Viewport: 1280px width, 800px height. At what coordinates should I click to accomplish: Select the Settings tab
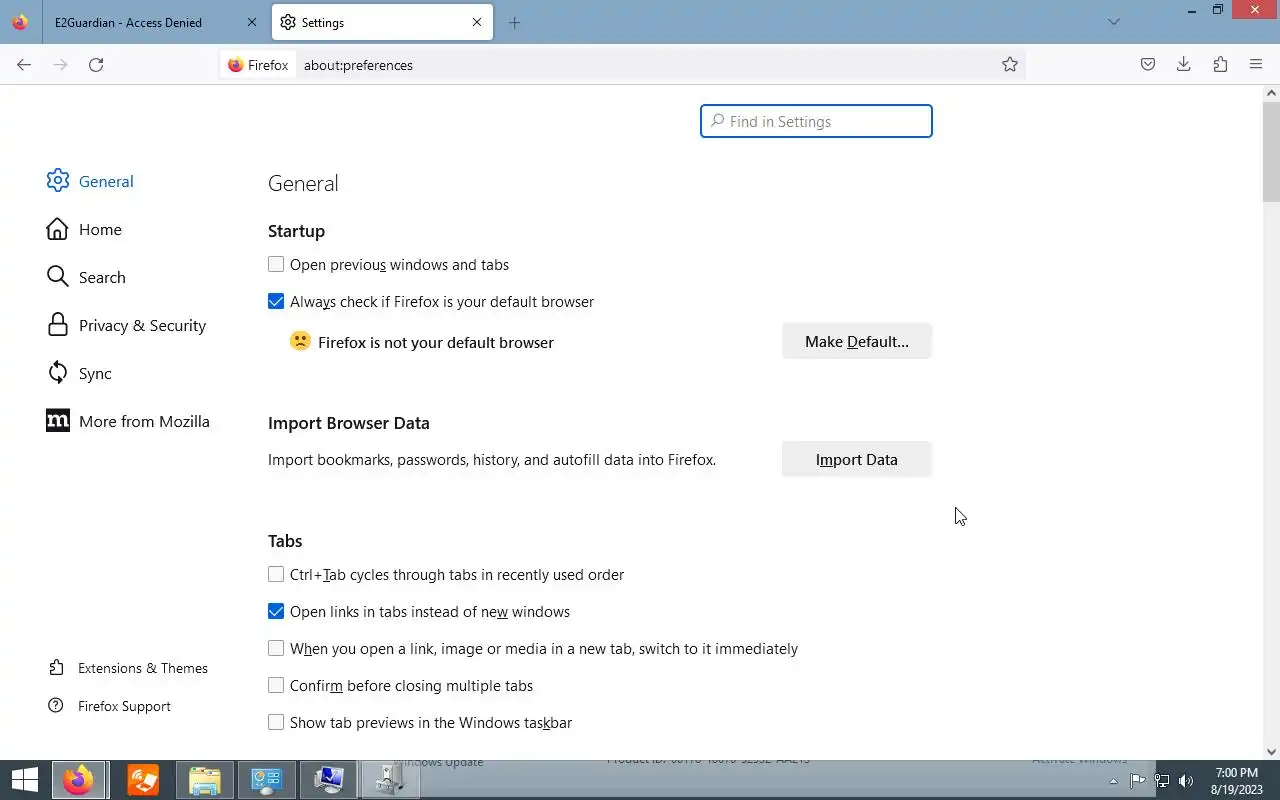point(383,22)
